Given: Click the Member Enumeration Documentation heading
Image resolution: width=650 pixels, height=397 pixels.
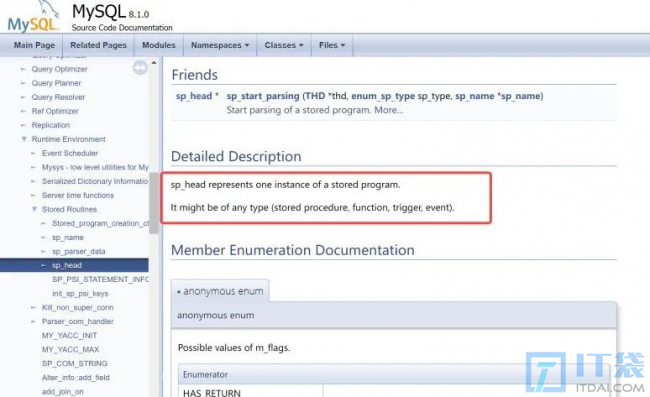Looking at the screenshot, I should point(293,250).
